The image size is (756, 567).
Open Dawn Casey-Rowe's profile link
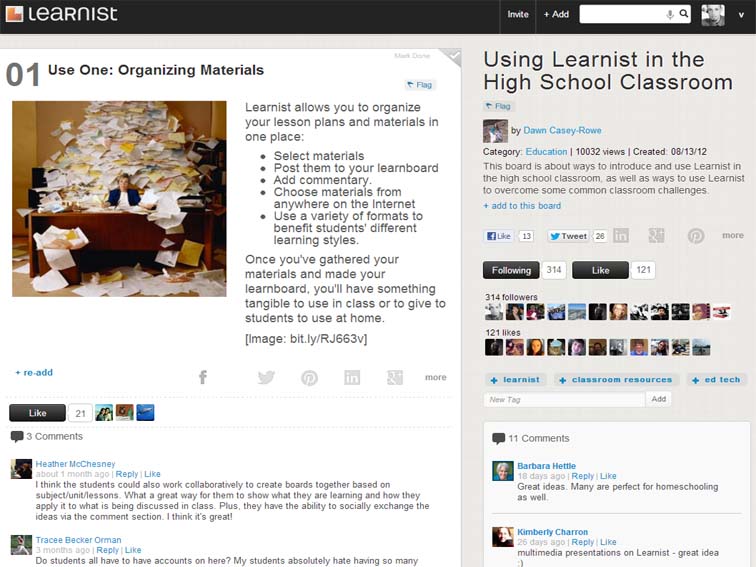(562, 131)
